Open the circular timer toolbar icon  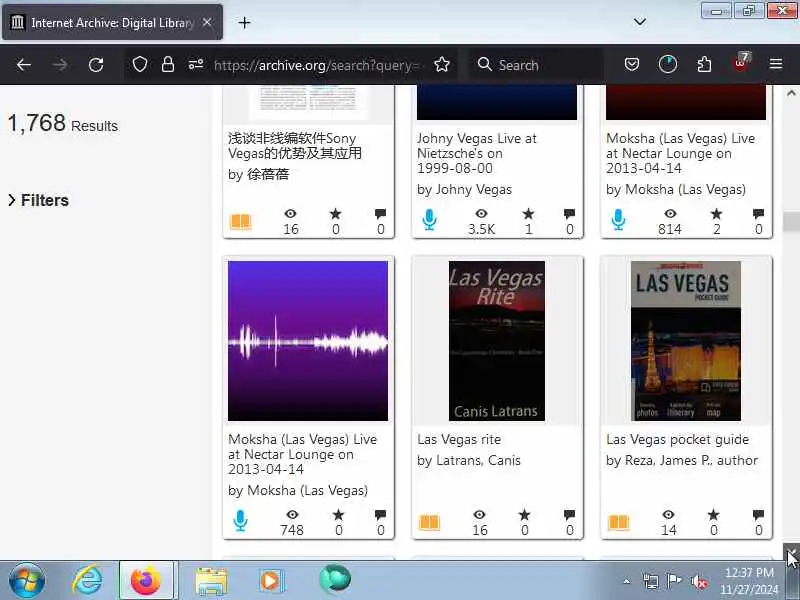pos(668,64)
